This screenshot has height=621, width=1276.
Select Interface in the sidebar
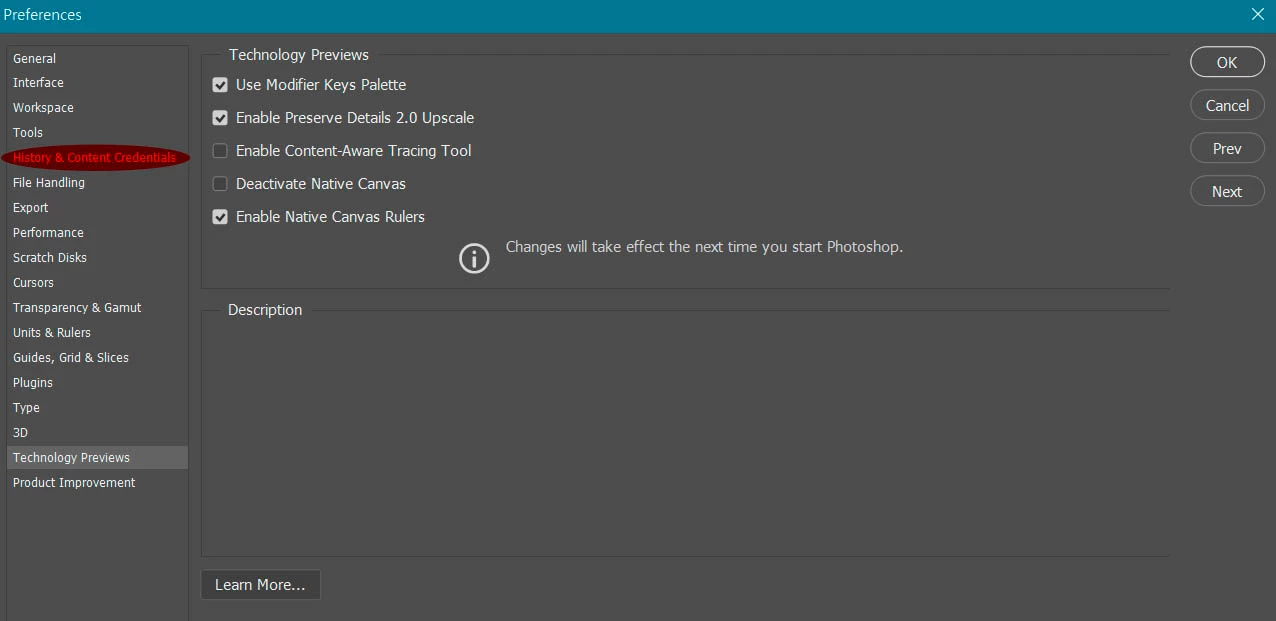coord(97,83)
